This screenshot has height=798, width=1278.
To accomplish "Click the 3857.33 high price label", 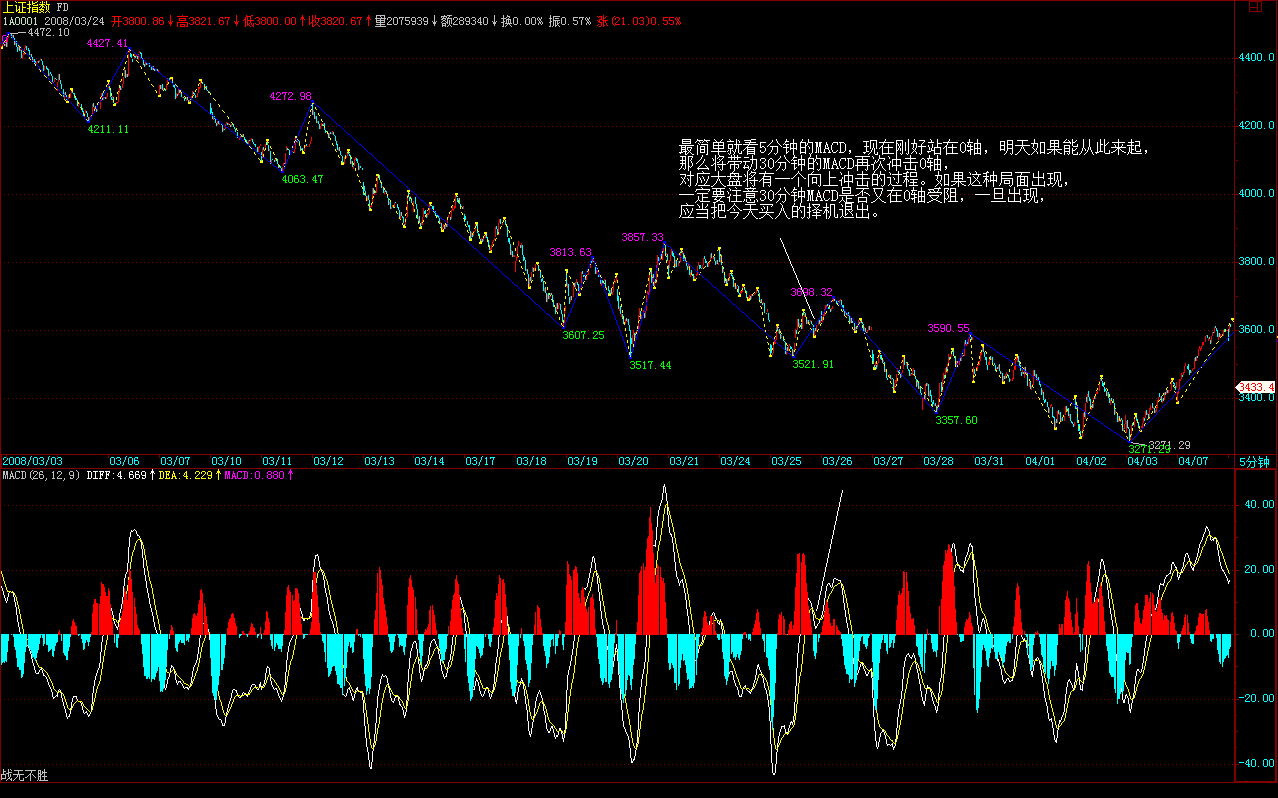I will point(642,238).
